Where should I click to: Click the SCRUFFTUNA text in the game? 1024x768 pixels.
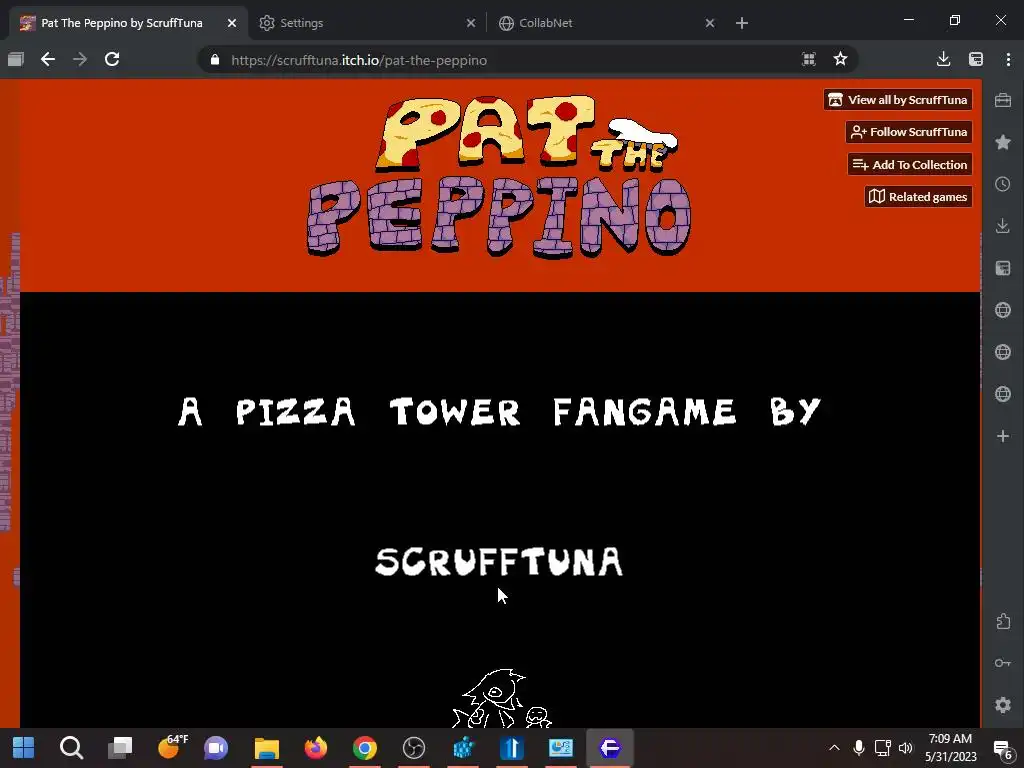tap(500, 562)
